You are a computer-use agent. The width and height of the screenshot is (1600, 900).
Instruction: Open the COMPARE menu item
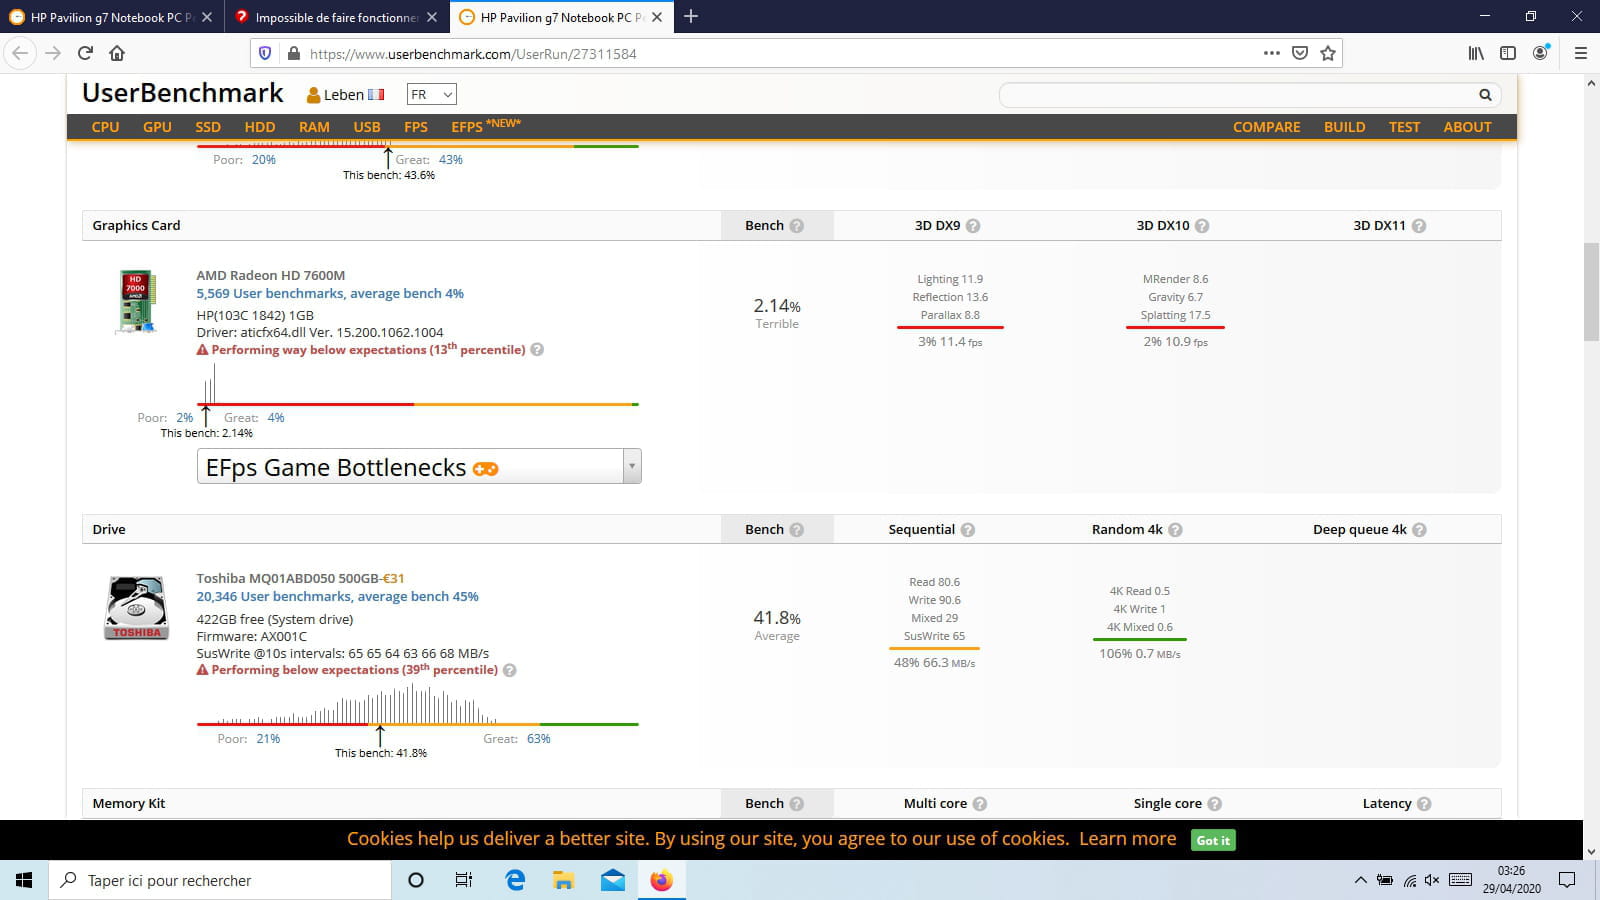coord(1267,127)
